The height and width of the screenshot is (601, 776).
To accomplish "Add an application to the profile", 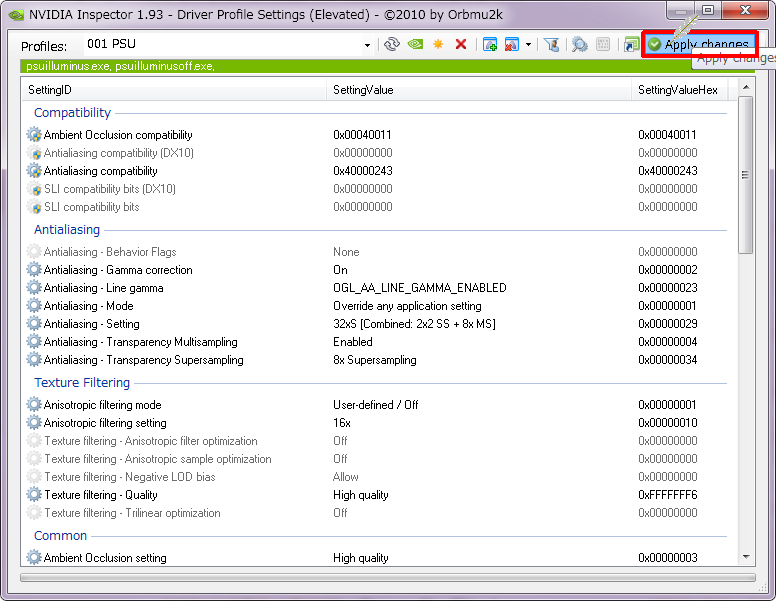I will 489,45.
